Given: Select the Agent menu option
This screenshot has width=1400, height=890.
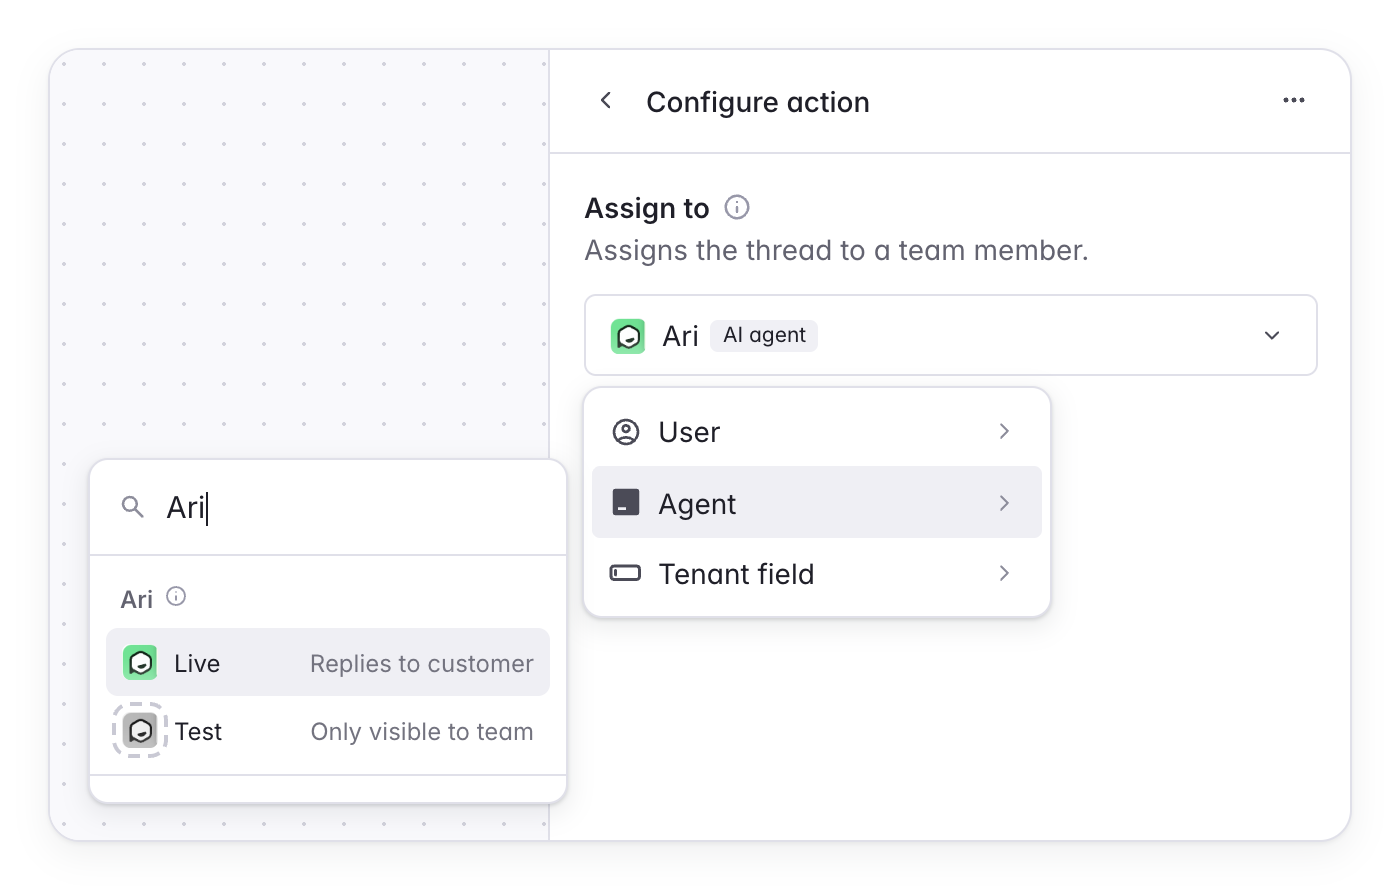Looking at the screenshot, I should click(x=817, y=503).
